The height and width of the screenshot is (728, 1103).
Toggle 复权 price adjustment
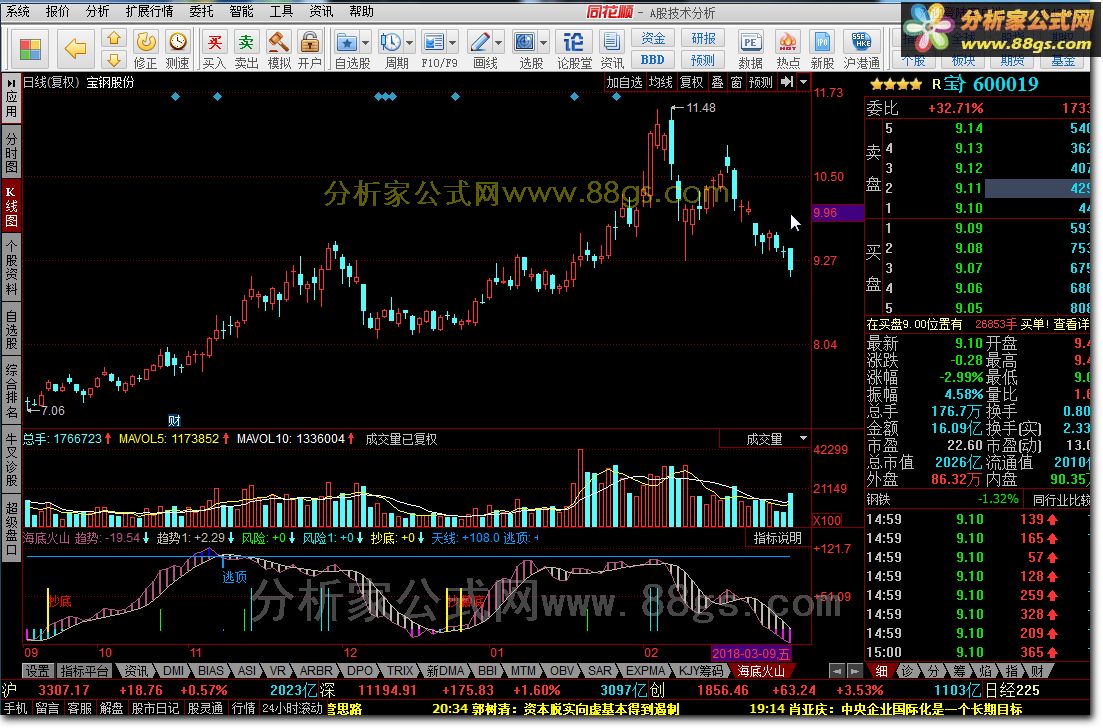[691, 82]
